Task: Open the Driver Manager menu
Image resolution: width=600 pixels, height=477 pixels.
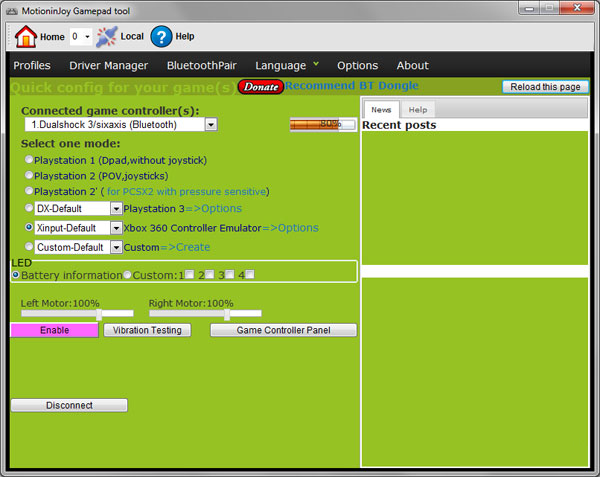Action: [x=108, y=65]
